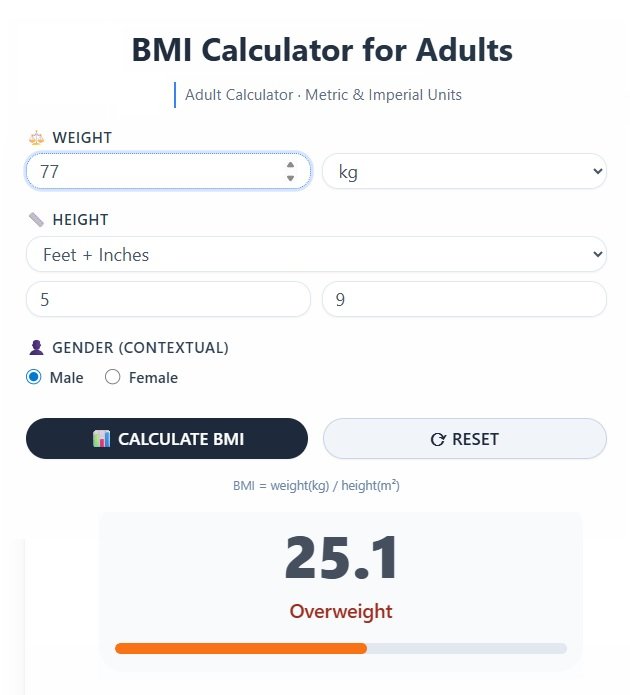Click the person icon beside GENDER

coord(36,348)
